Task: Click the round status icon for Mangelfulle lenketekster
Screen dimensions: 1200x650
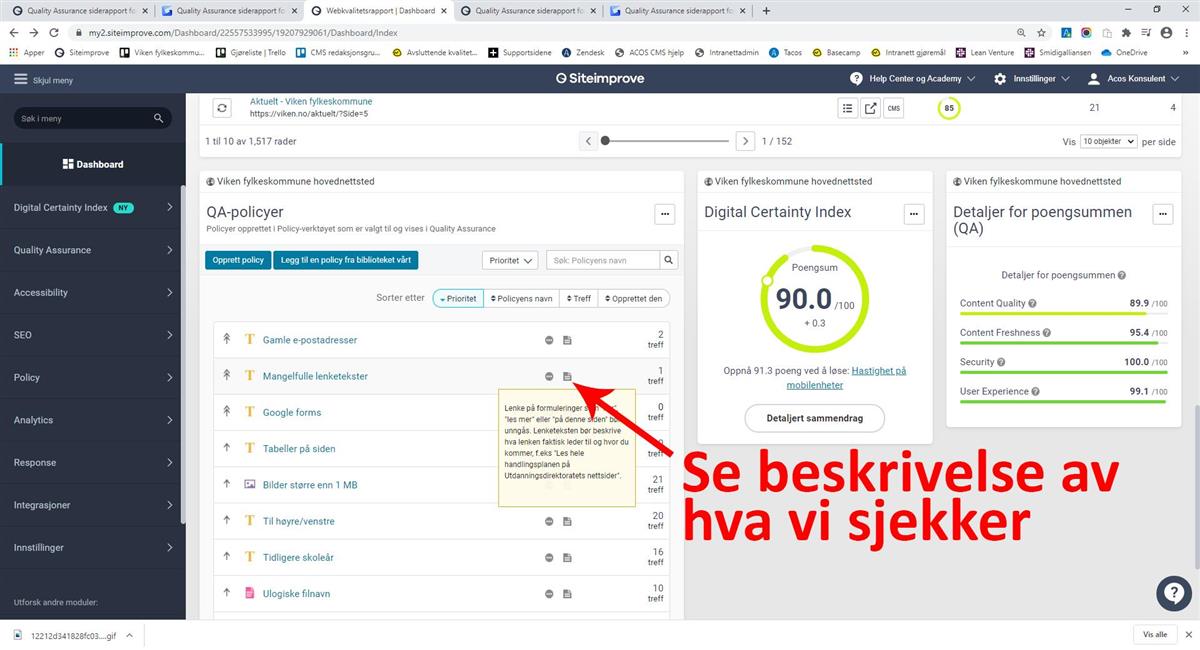Action: click(x=549, y=376)
